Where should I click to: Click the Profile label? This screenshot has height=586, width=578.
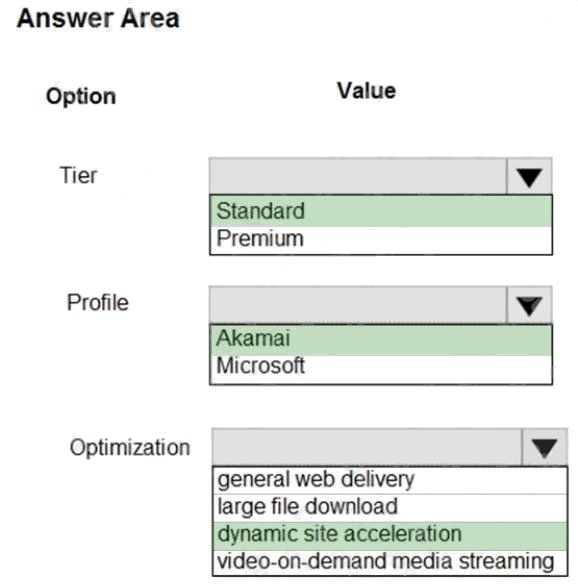click(98, 302)
